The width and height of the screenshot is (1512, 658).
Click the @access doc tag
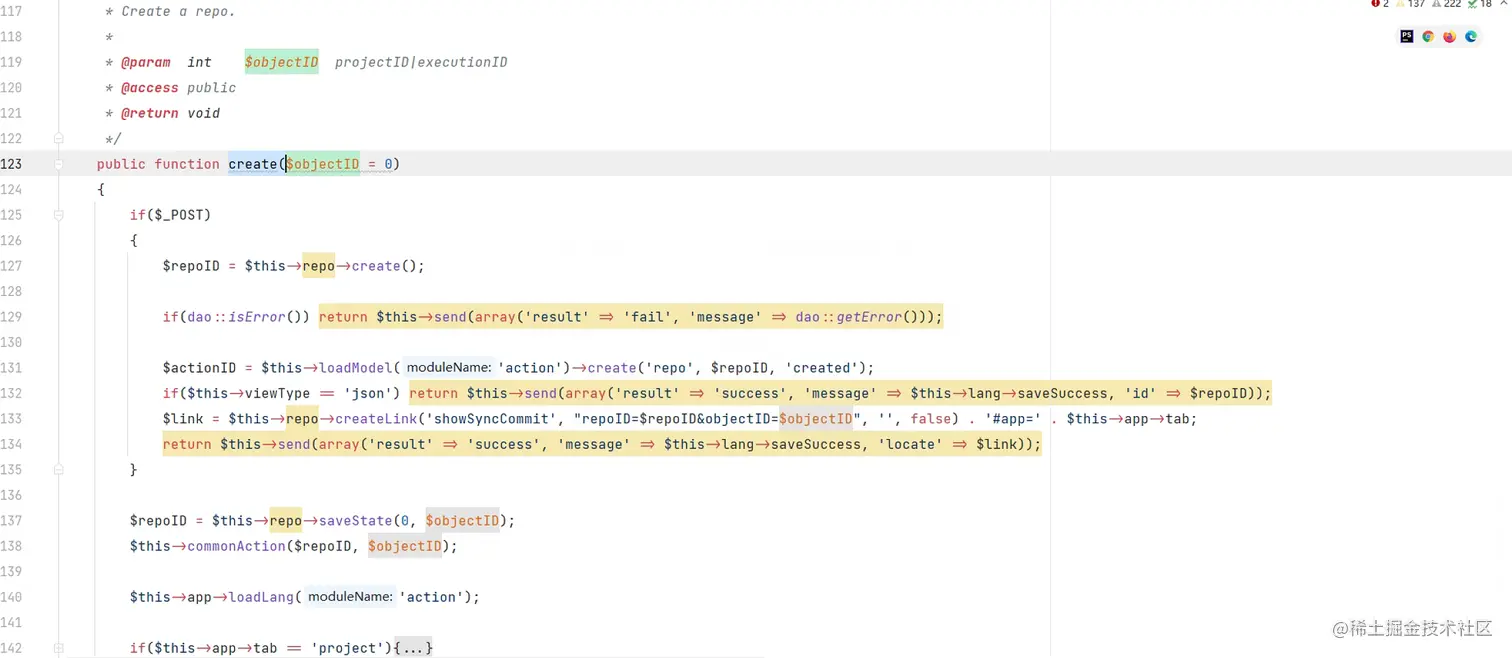pyautogui.click(x=150, y=88)
